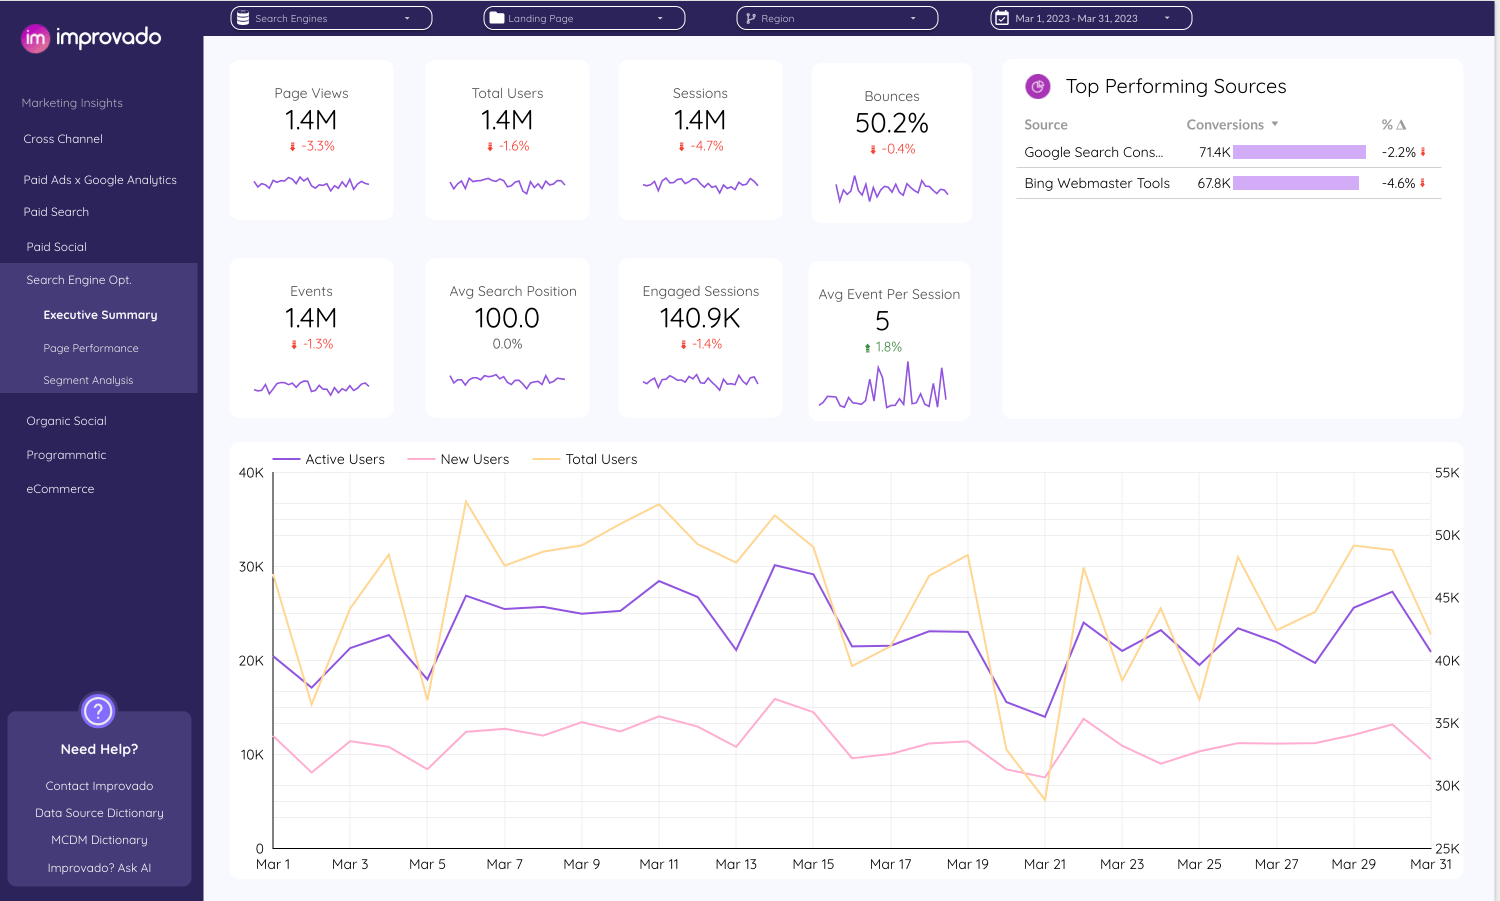Expand the Search Engines dropdown arrow

(x=407, y=18)
